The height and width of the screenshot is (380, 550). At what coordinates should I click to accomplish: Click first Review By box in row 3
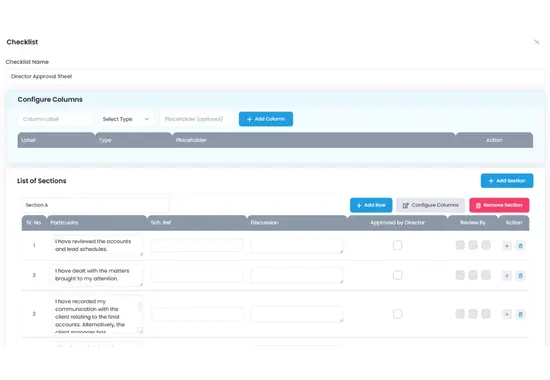pos(460,314)
